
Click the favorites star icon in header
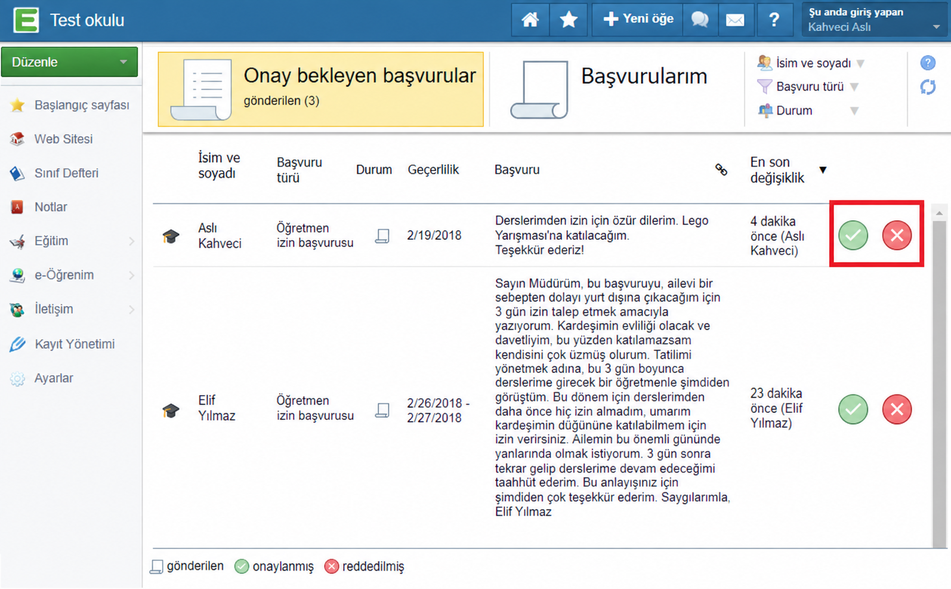pyautogui.click(x=568, y=20)
